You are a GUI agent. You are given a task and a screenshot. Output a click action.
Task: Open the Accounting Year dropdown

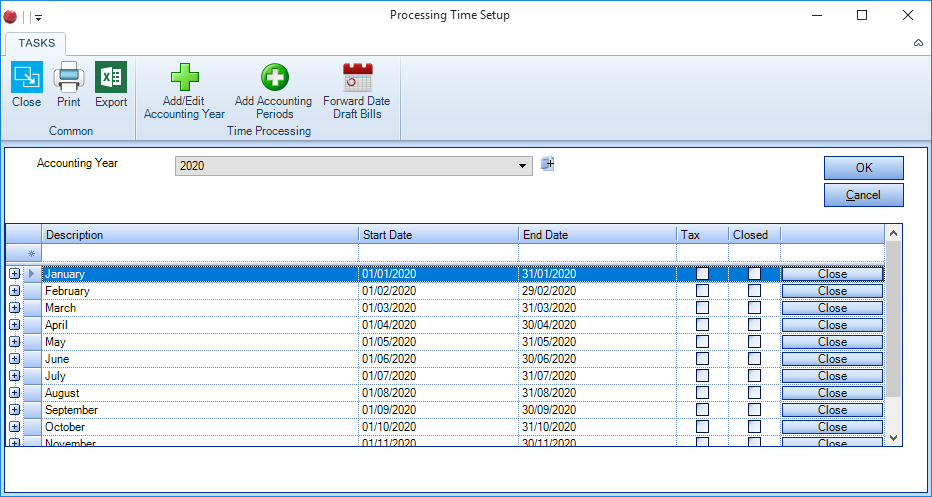coord(522,166)
